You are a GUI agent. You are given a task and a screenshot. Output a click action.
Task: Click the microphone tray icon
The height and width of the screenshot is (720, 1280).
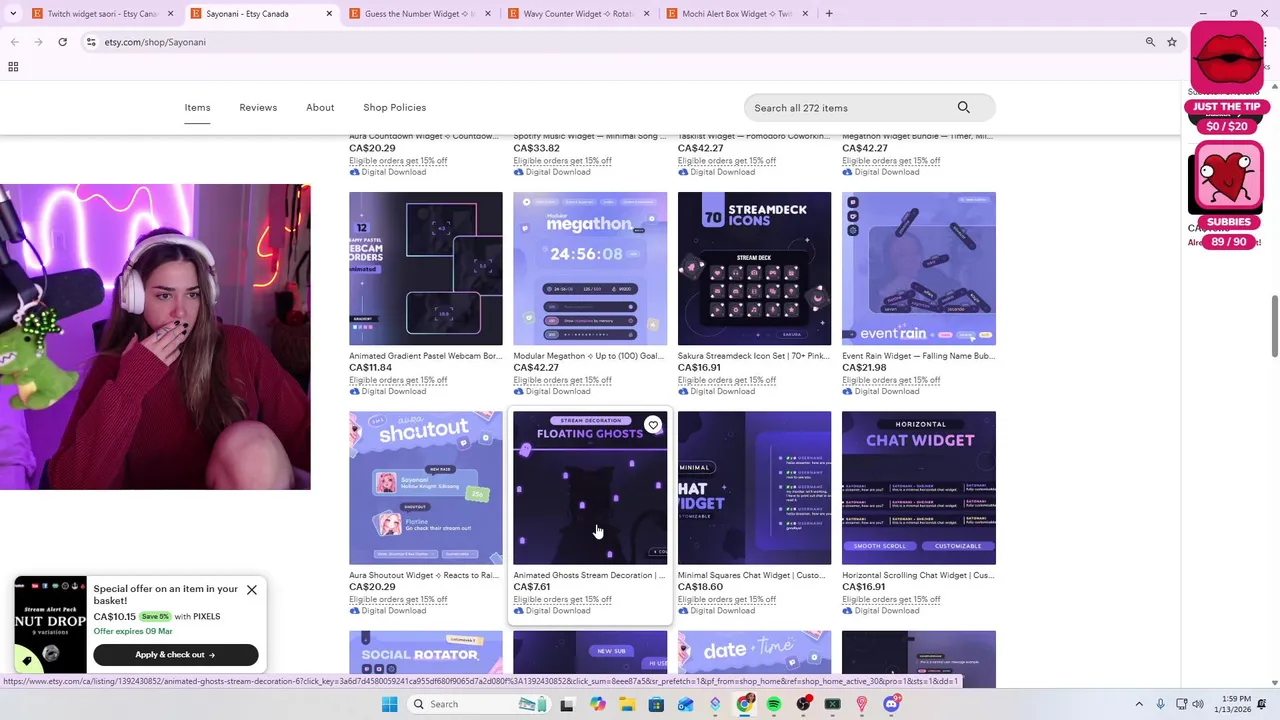(1161, 704)
